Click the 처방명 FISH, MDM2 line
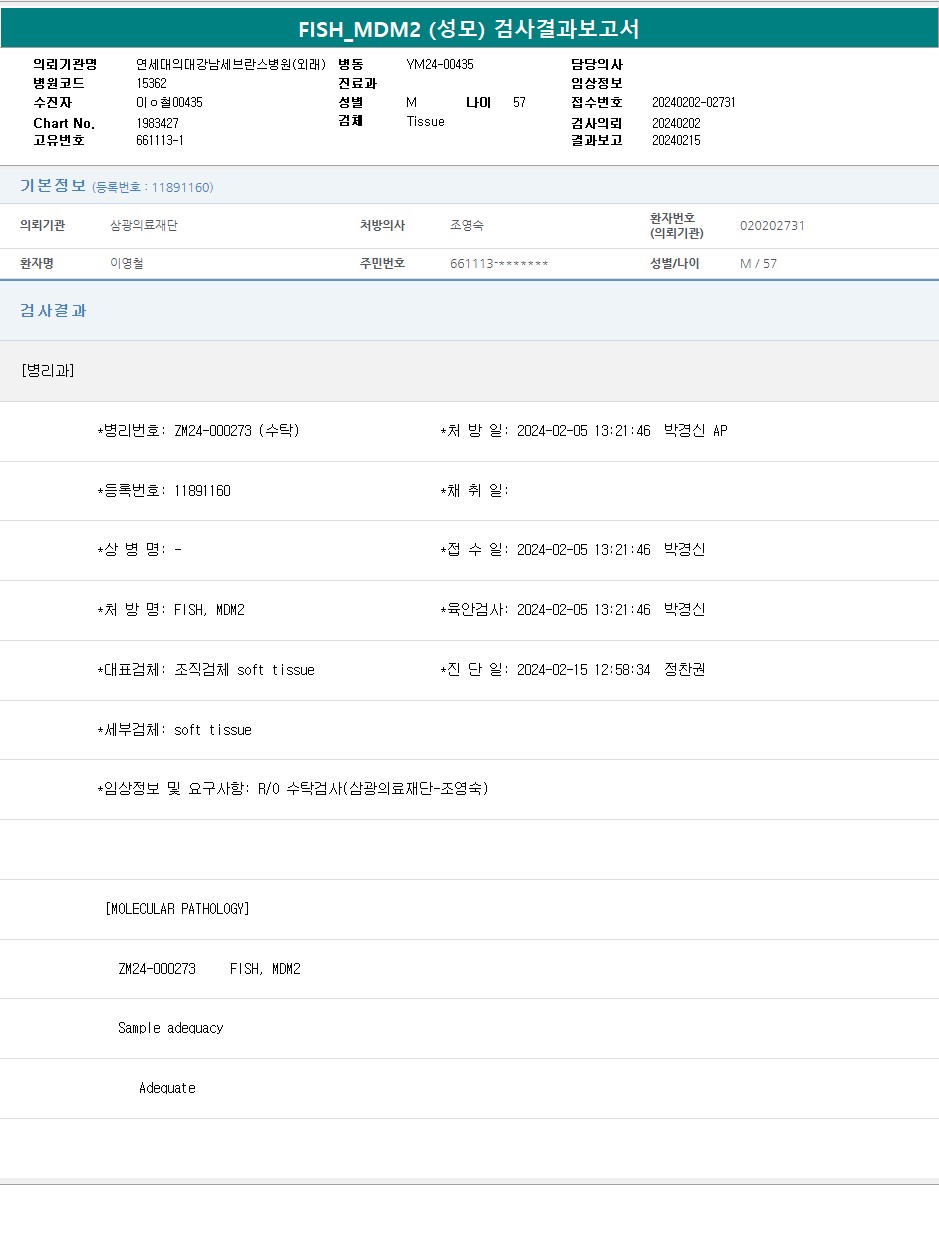This screenshot has width=939, height=1242. (x=171, y=610)
